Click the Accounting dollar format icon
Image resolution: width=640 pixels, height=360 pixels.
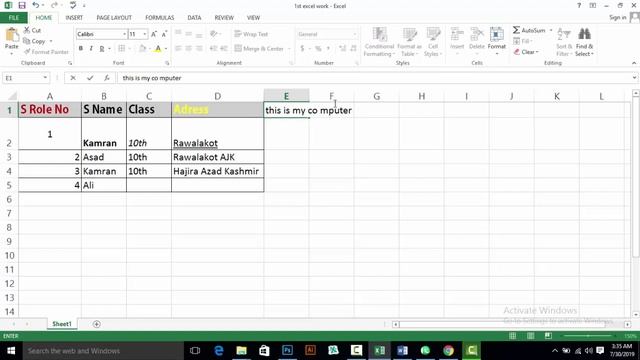pyautogui.click(x=302, y=49)
